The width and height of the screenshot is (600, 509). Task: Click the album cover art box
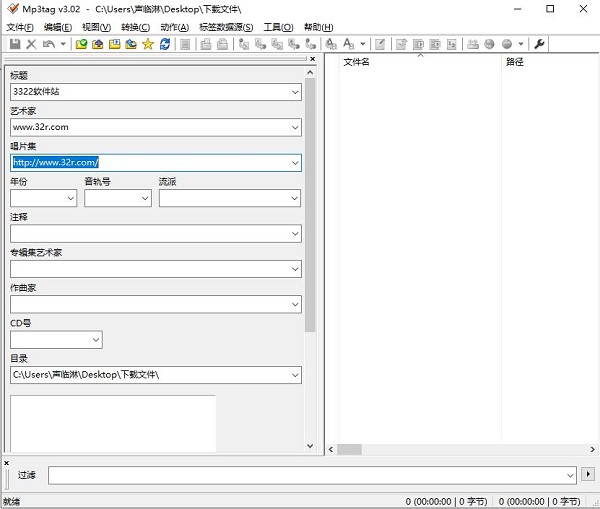113,423
